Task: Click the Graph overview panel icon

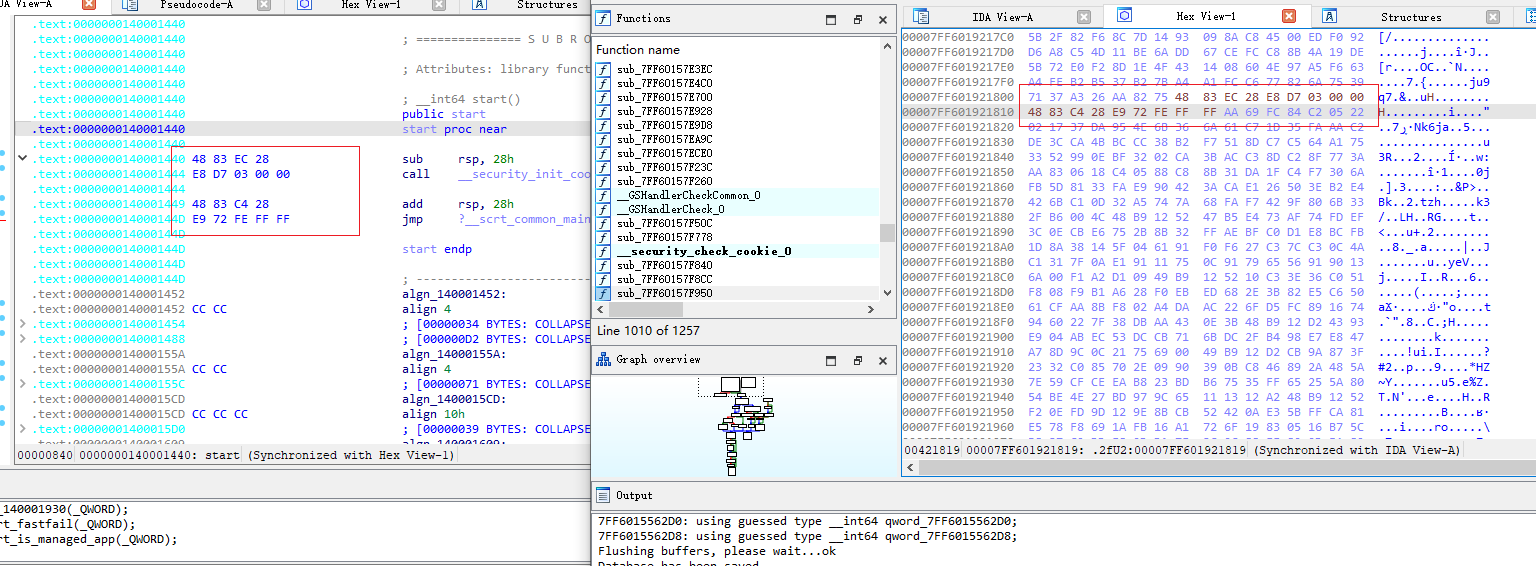Action: 603,360
